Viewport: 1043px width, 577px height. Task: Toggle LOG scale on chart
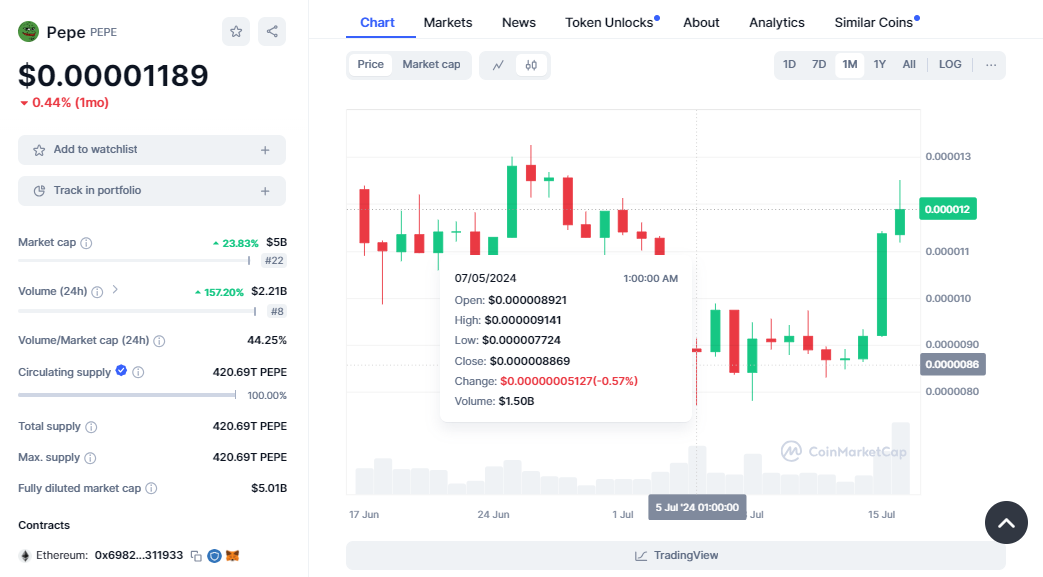tap(950, 65)
